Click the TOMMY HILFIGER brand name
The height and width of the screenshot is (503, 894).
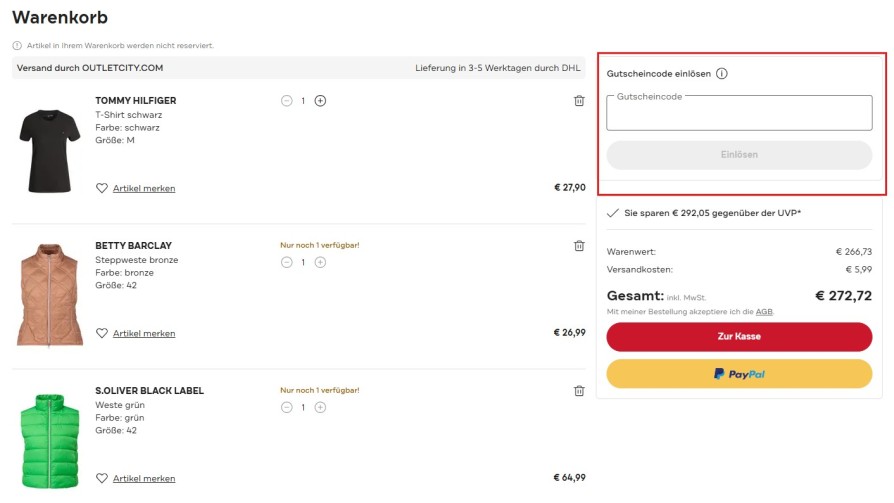tap(136, 100)
